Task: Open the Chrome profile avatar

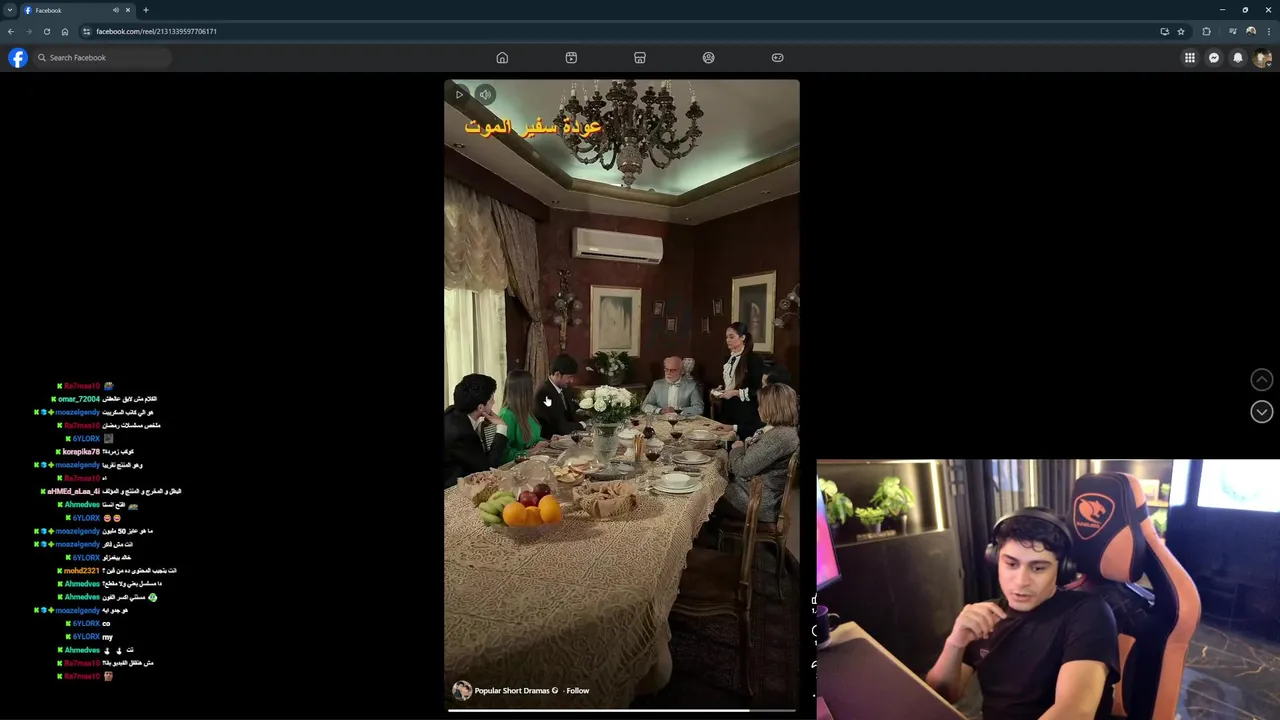Action: point(1251,31)
